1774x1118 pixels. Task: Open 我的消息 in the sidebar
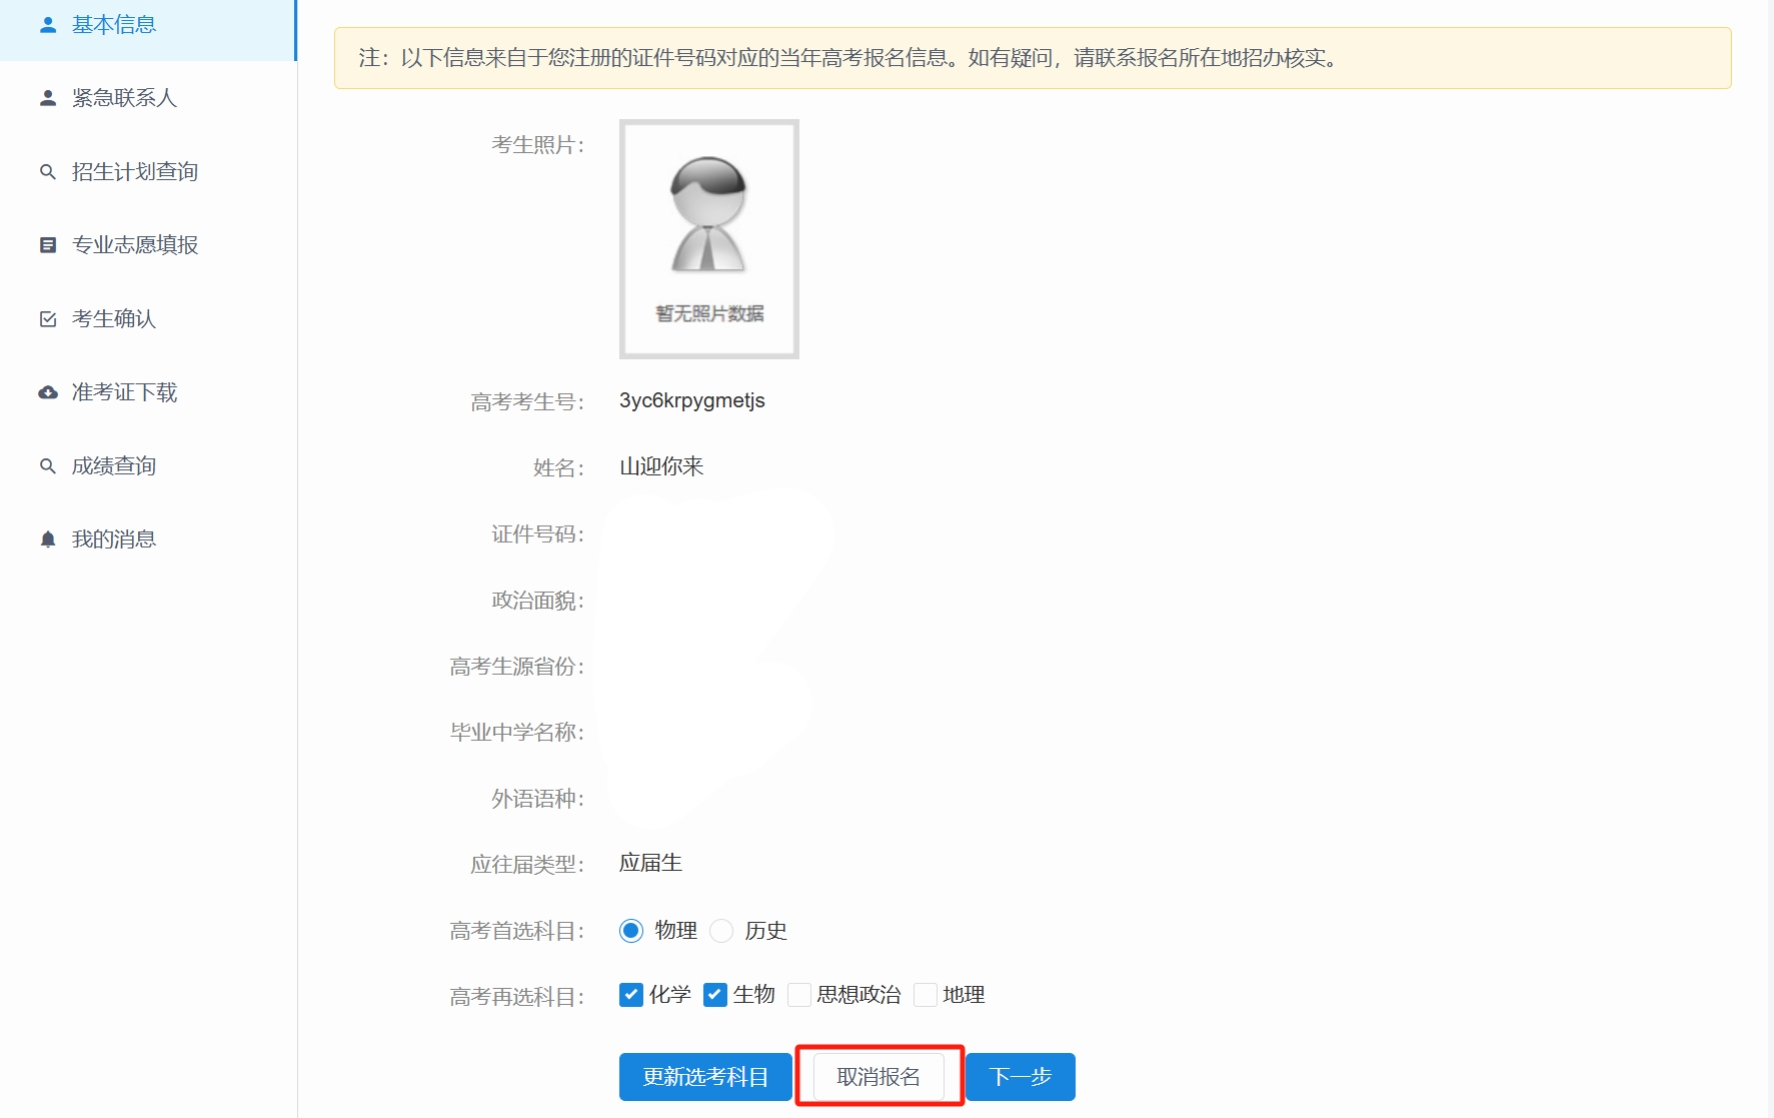[x=148, y=540]
